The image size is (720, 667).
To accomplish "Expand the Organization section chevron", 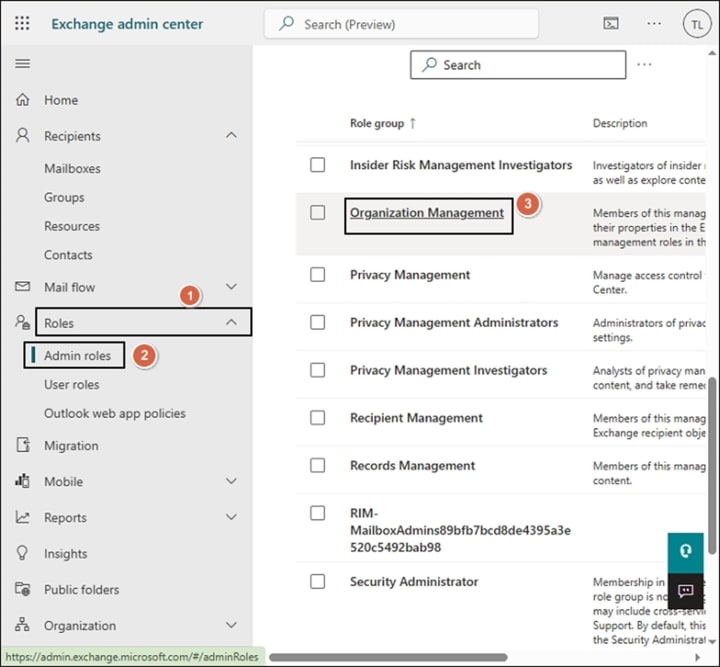I will pos(231,625).
